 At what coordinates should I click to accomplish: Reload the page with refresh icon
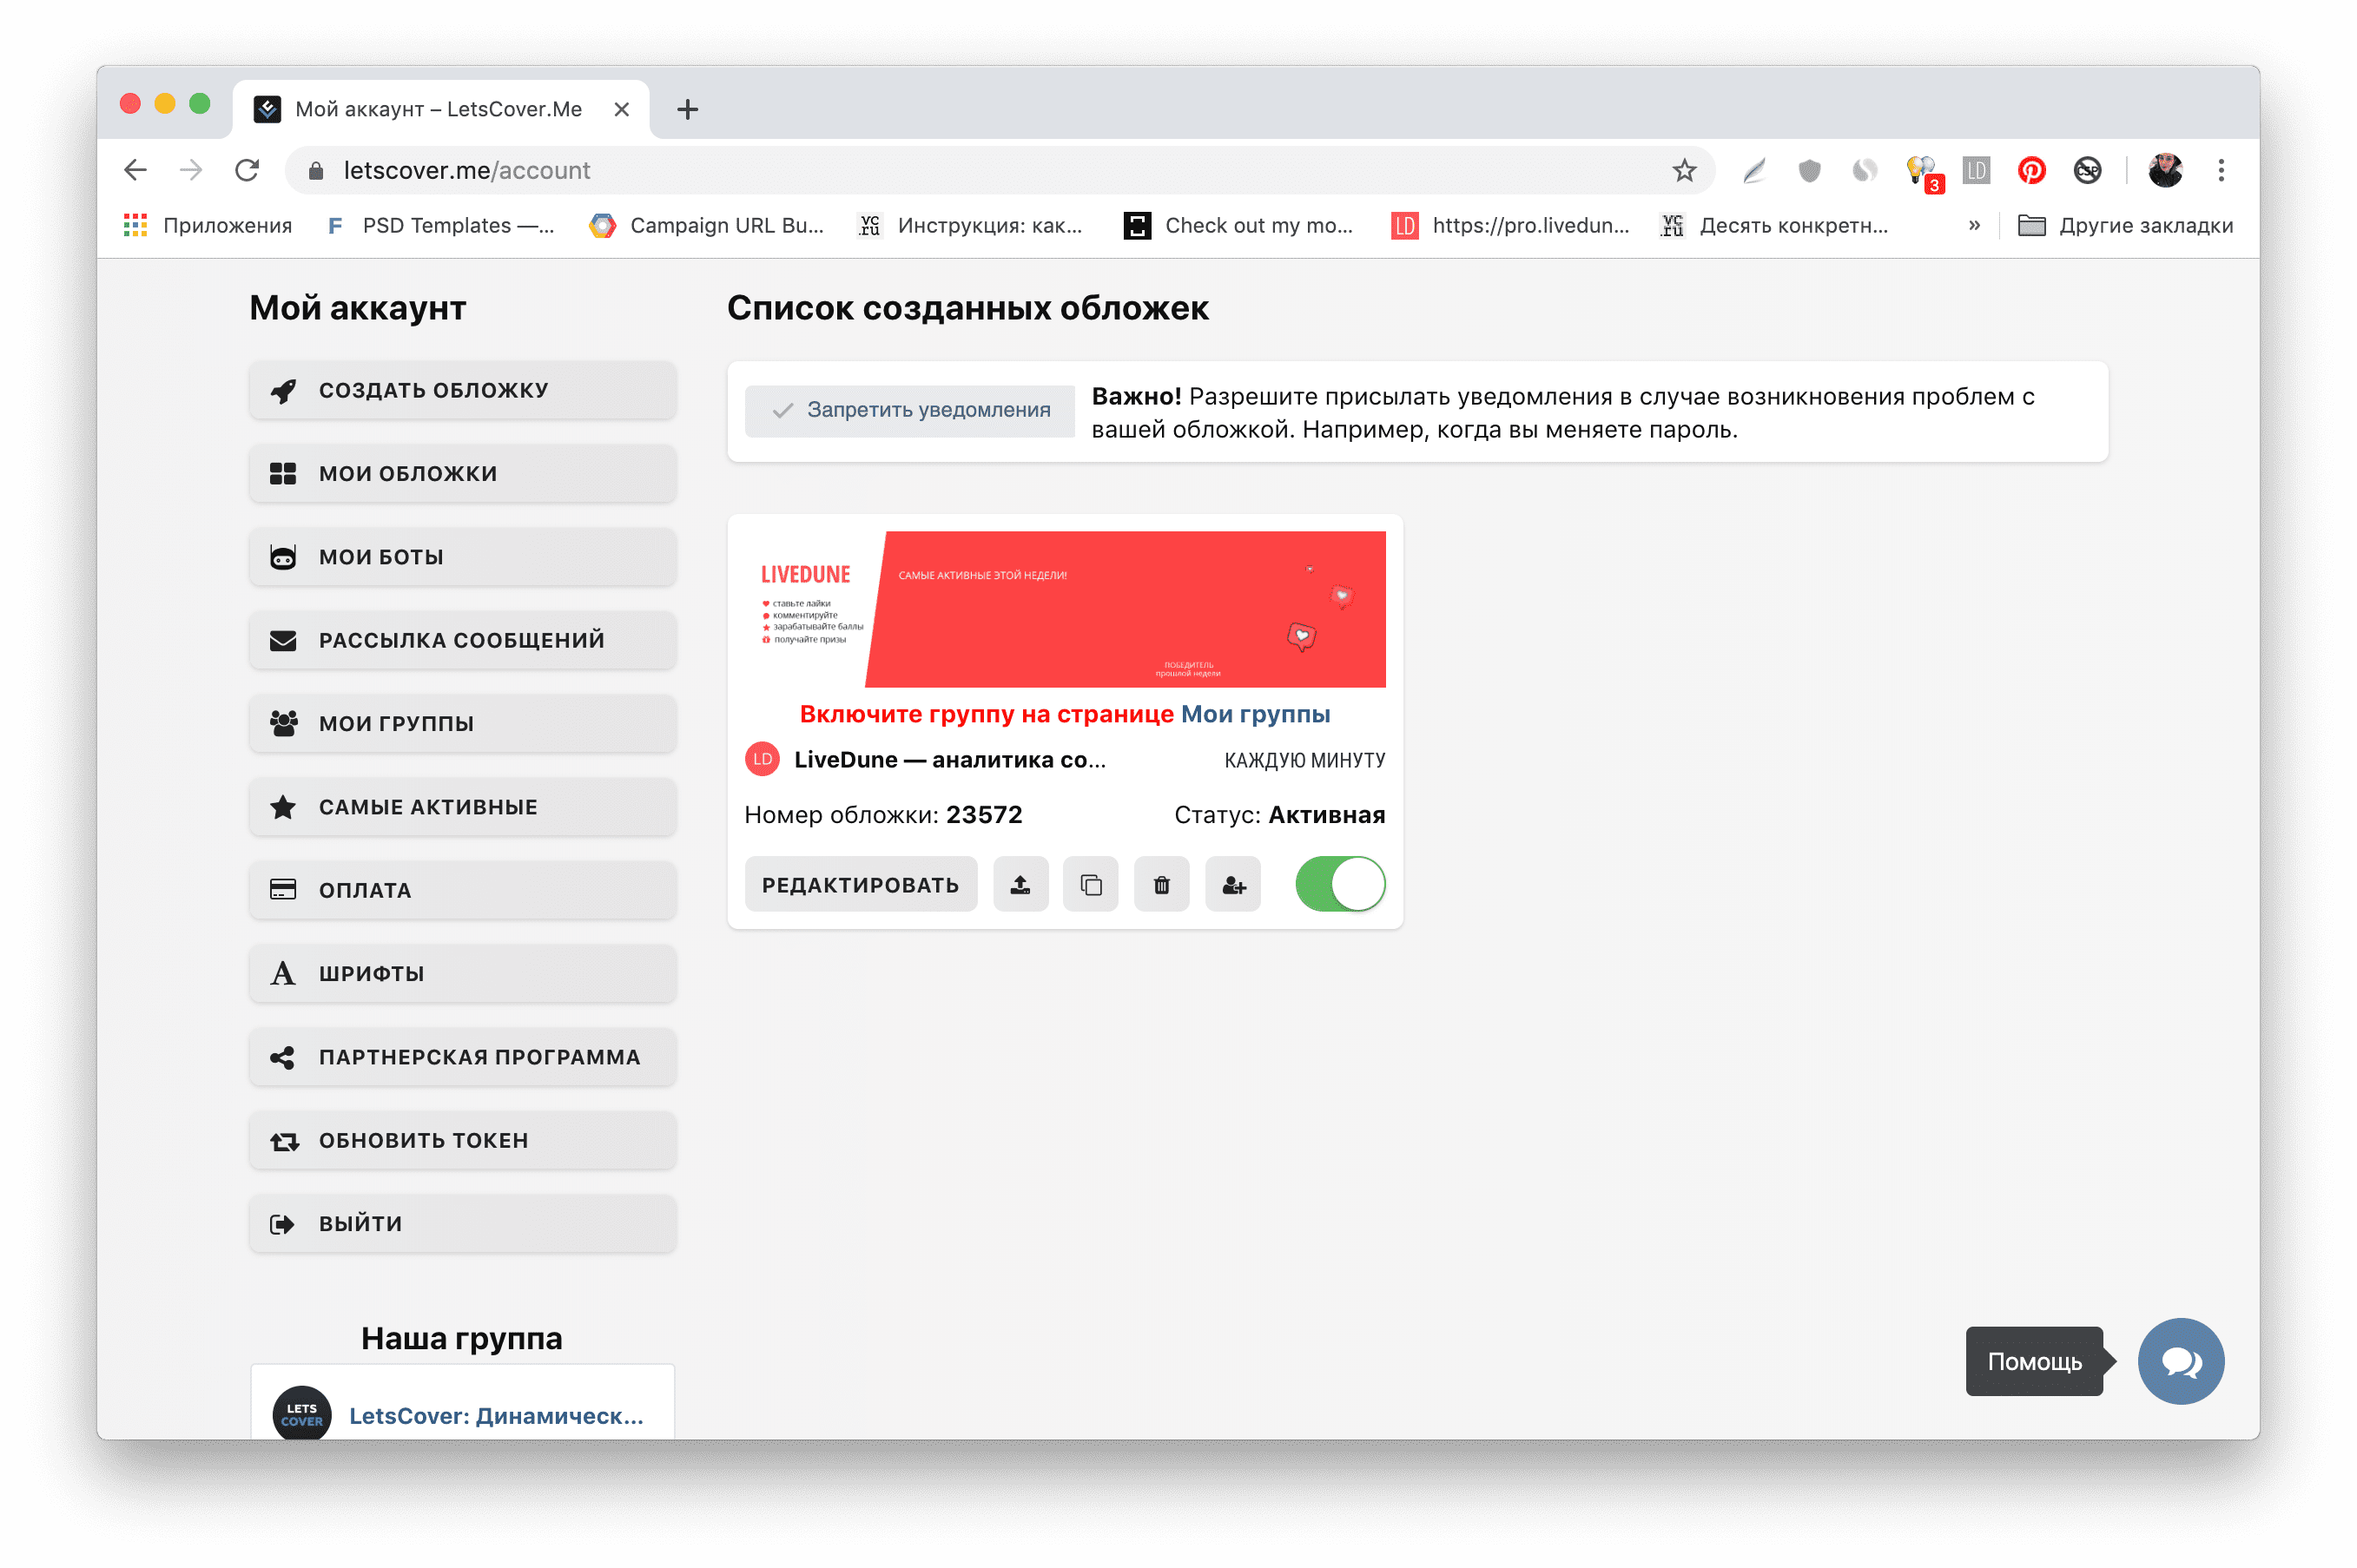(247, 170)
